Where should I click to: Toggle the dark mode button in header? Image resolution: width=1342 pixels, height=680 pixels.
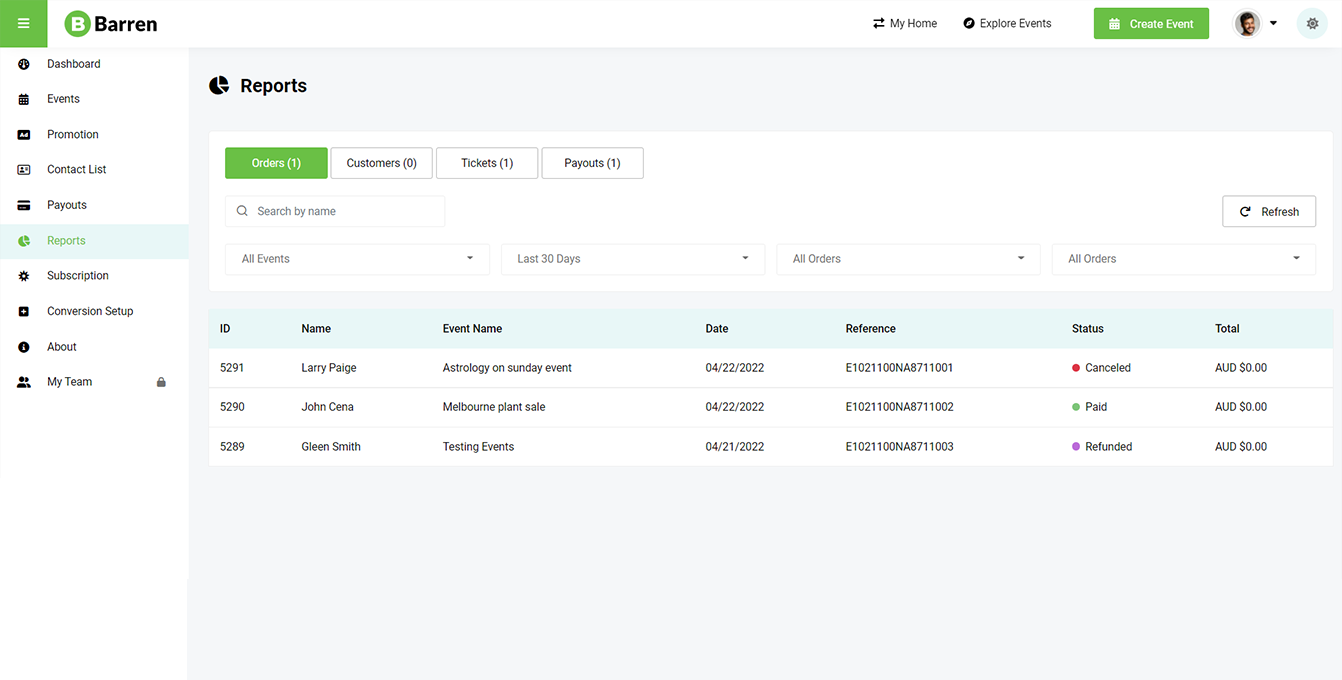pos(1312,24)
